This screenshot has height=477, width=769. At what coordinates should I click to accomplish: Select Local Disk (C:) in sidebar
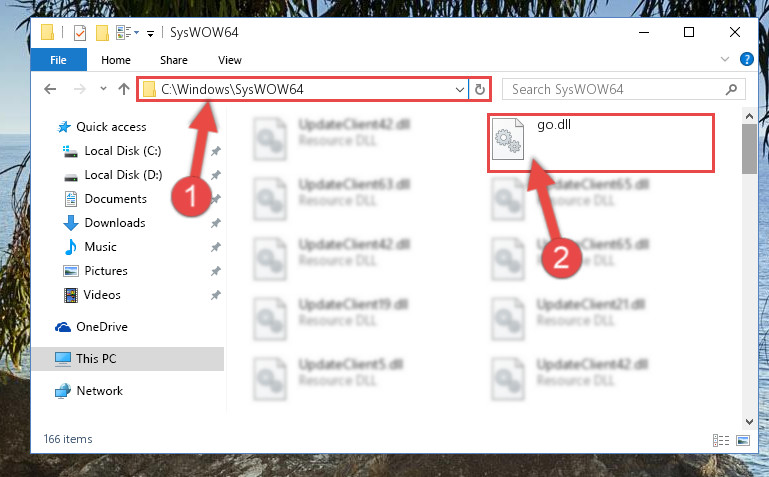click(x=123, y=151)
